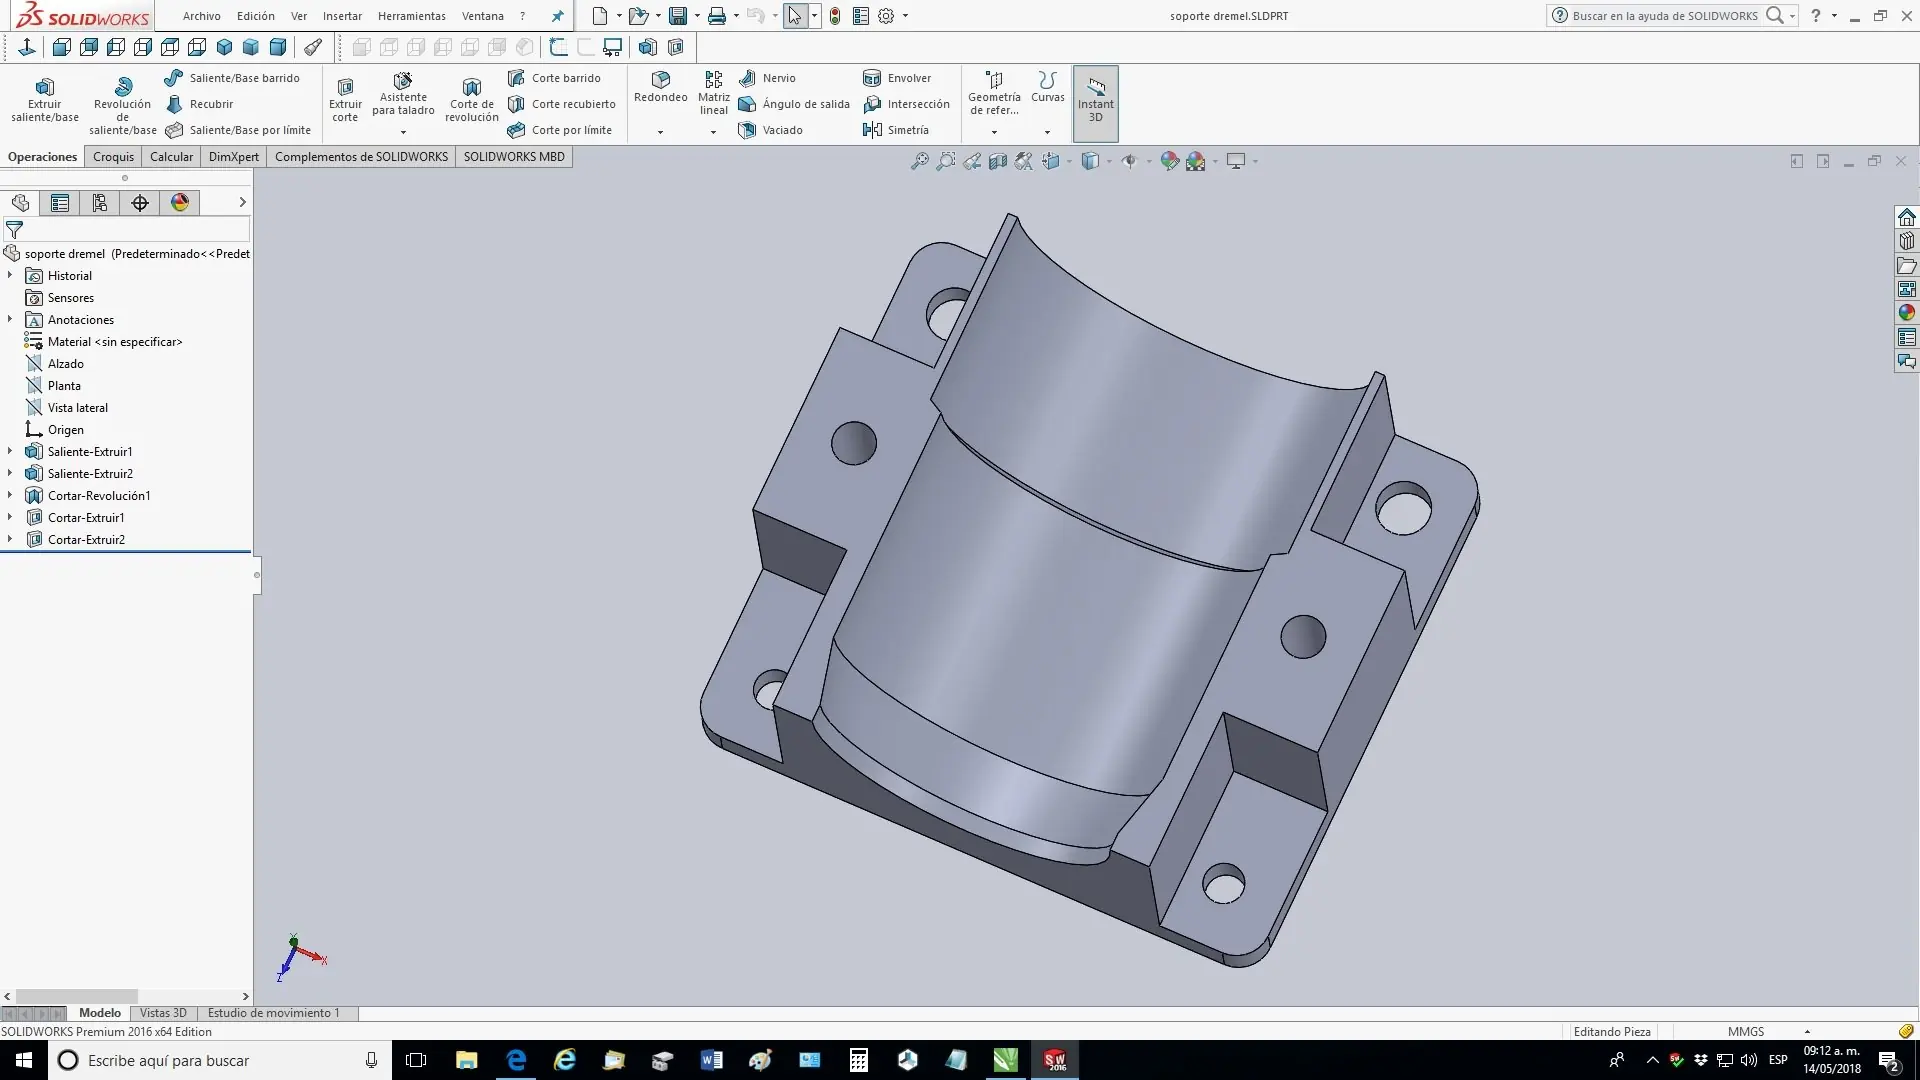Open the PropertyManager panel tab
The image size is (1920, 1080).
[x=60, y=203]
